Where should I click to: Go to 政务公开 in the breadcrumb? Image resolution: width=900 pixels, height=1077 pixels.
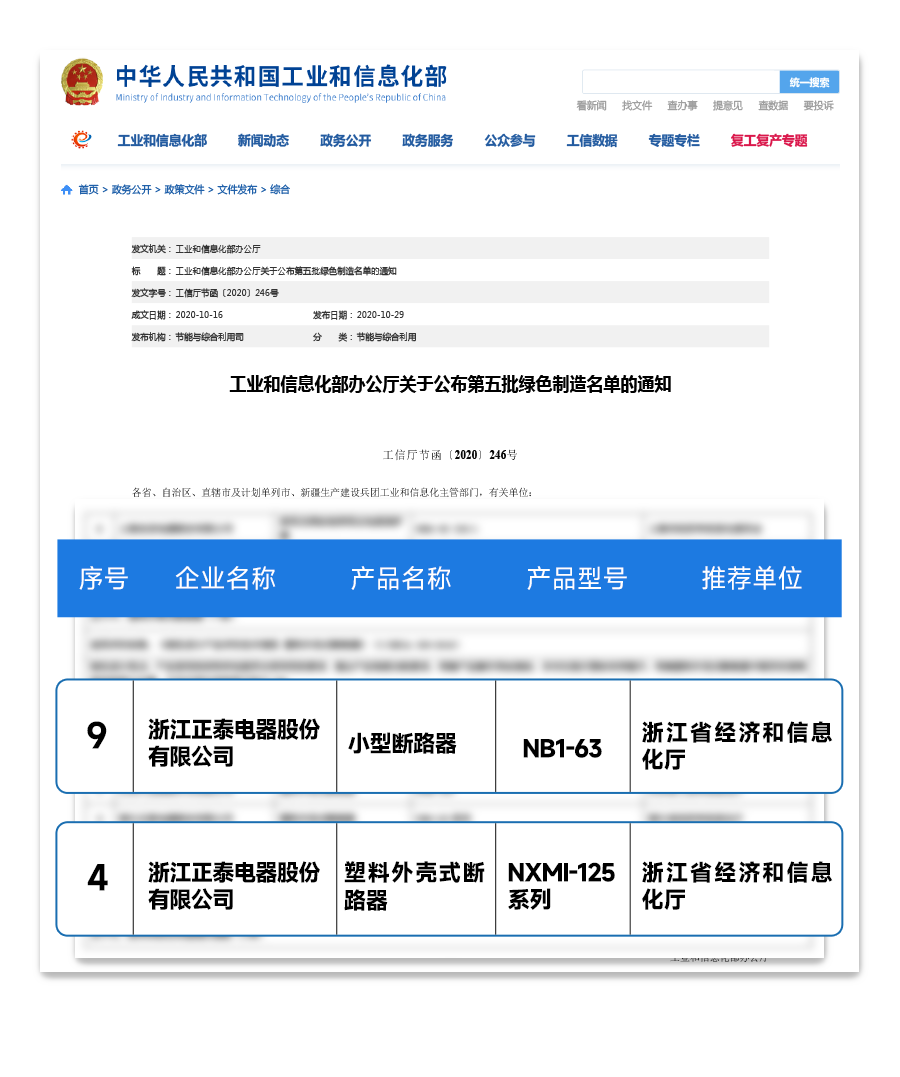pyautogui.click(x=131, y=190)
